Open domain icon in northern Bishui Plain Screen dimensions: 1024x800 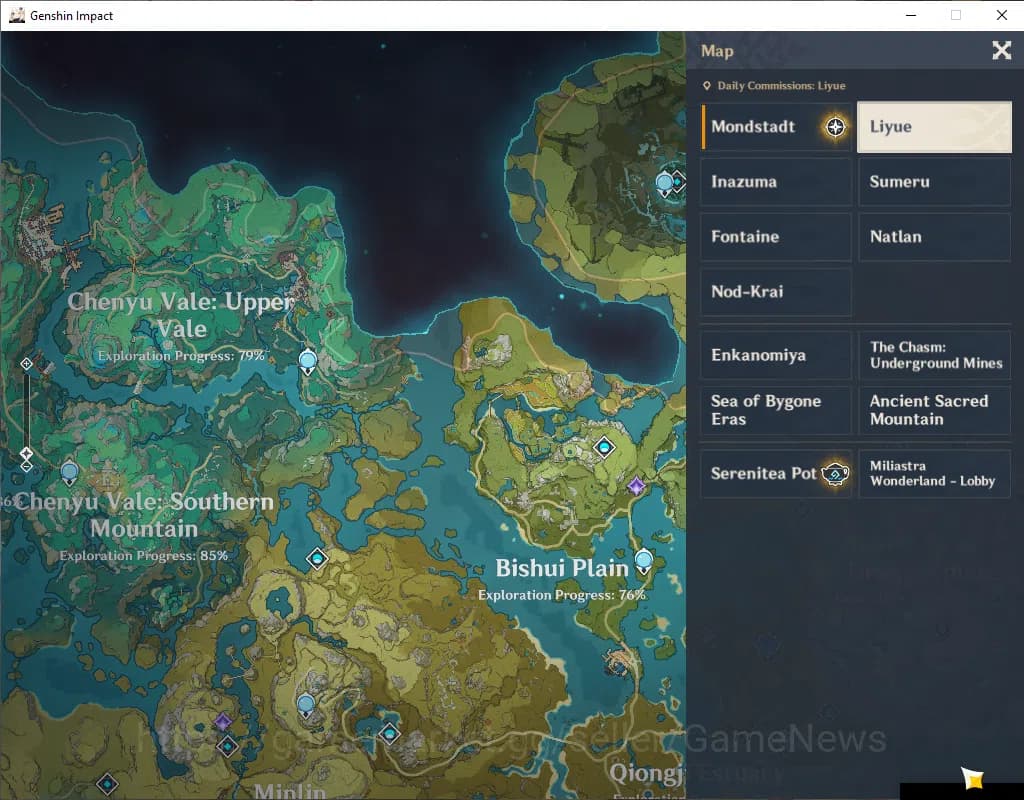coord(604,447)
